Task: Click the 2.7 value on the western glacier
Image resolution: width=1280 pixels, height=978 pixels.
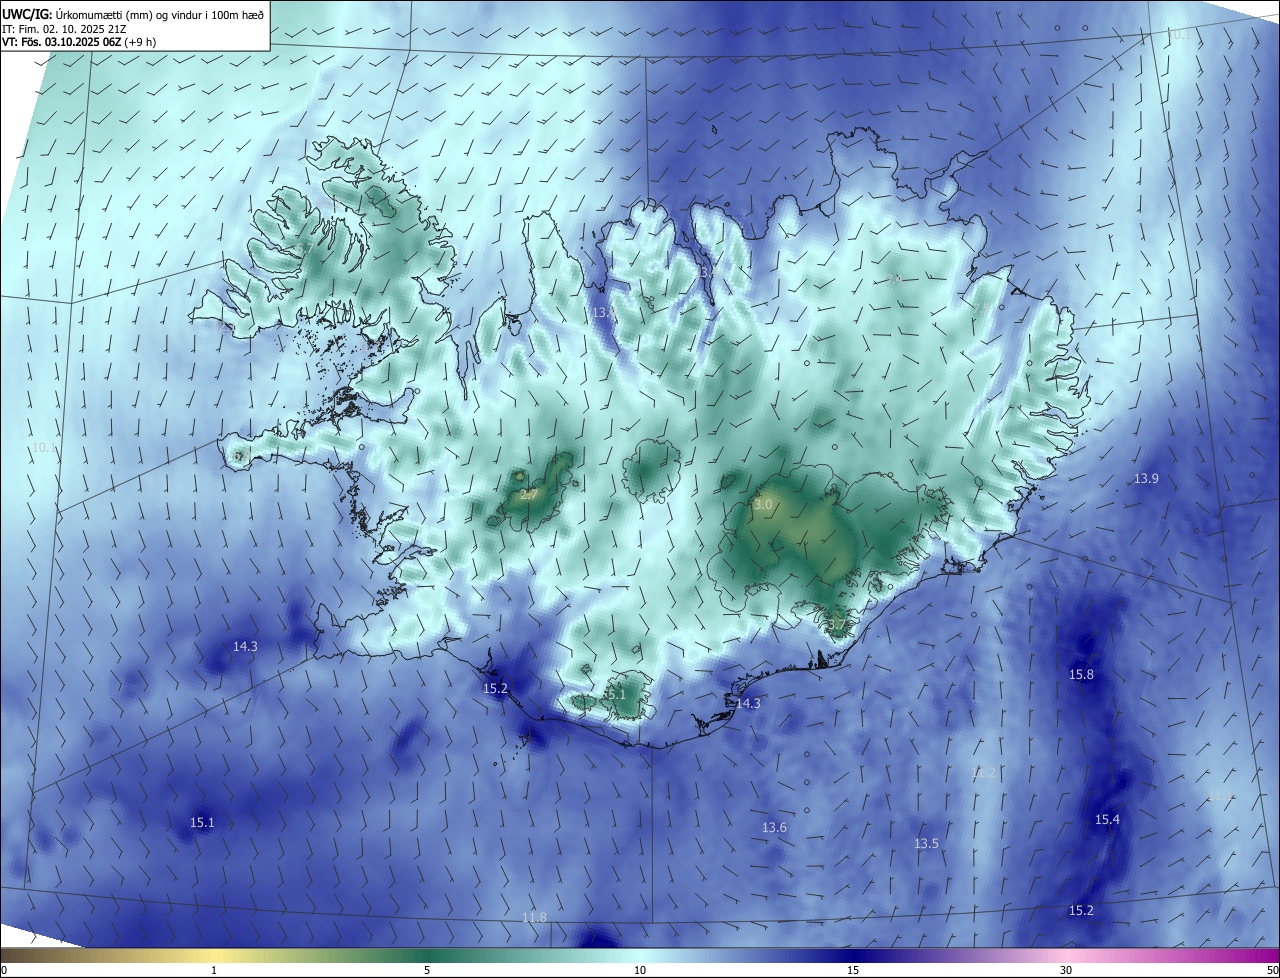Action: pos(529,495)
